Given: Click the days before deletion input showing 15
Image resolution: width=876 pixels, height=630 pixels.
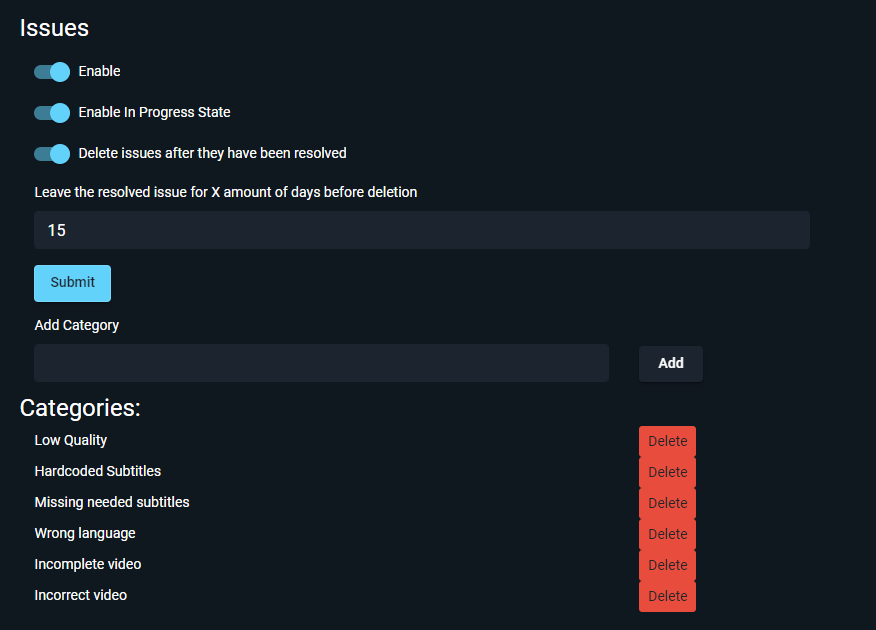Looking at the screenshot, I should 420,230.
